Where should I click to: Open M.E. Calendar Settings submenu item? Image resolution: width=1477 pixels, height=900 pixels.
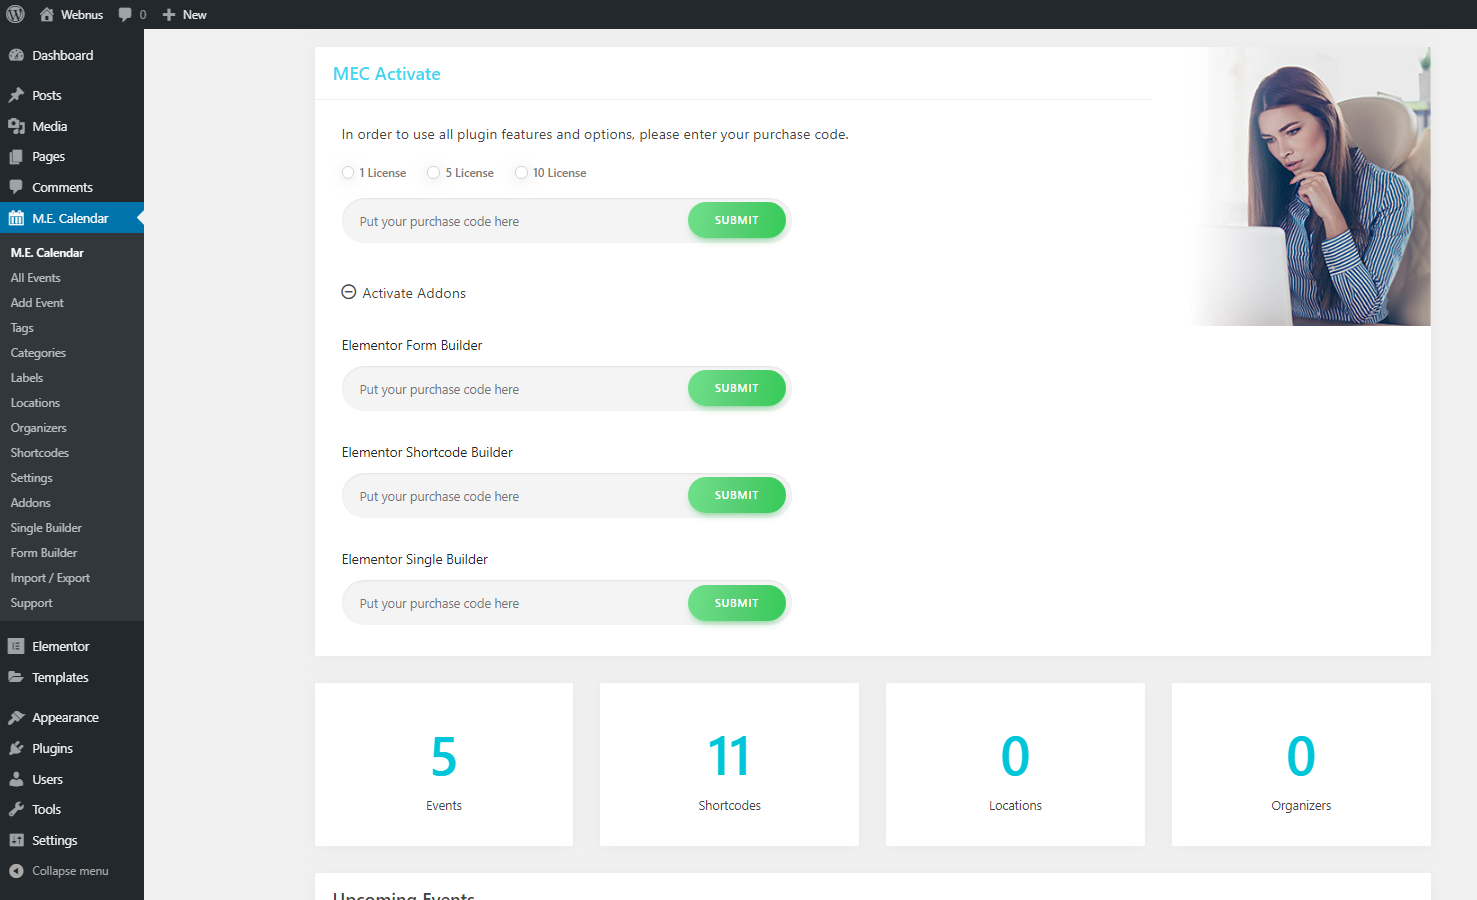(x=31, y=478)
